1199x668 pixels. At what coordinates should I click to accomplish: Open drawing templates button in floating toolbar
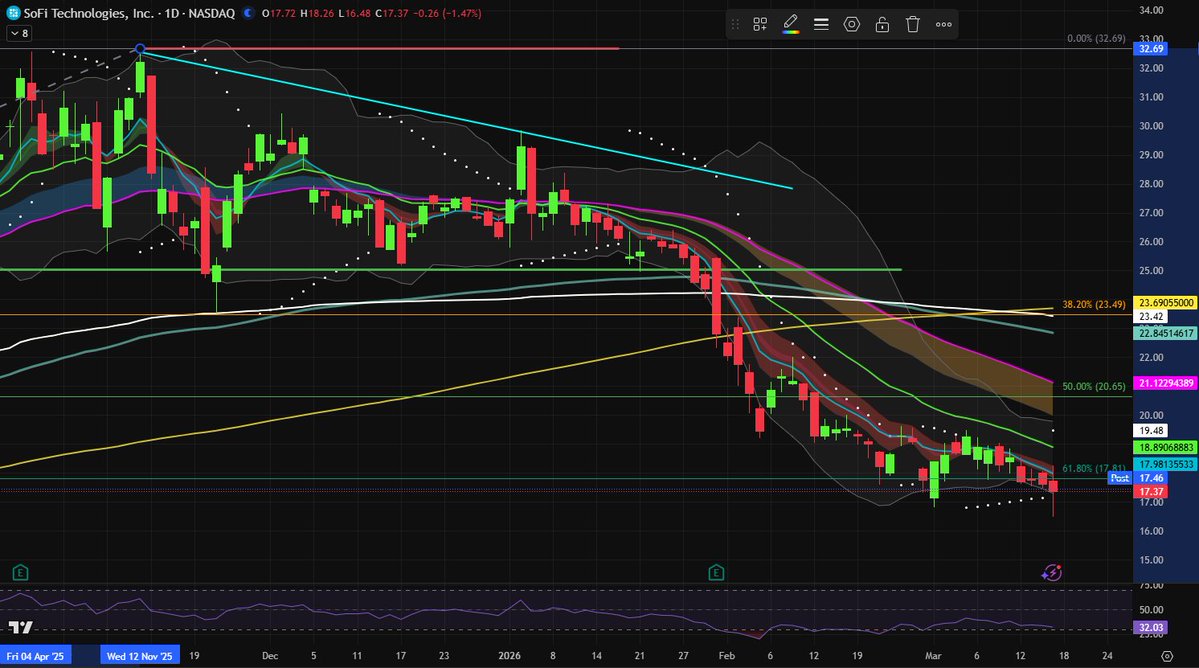(x=760, y=24)
